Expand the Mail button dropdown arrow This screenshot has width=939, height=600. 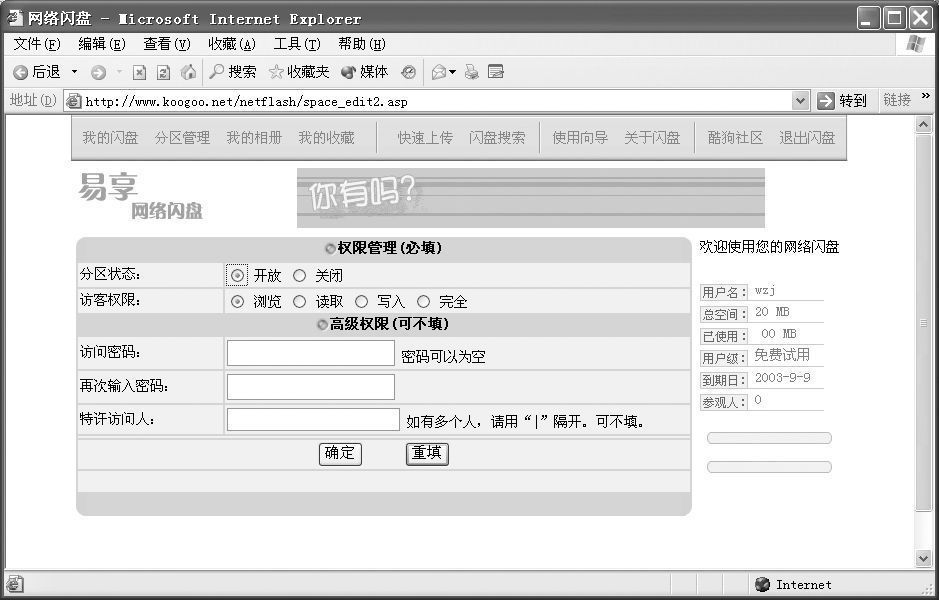[x=452, y=72]
